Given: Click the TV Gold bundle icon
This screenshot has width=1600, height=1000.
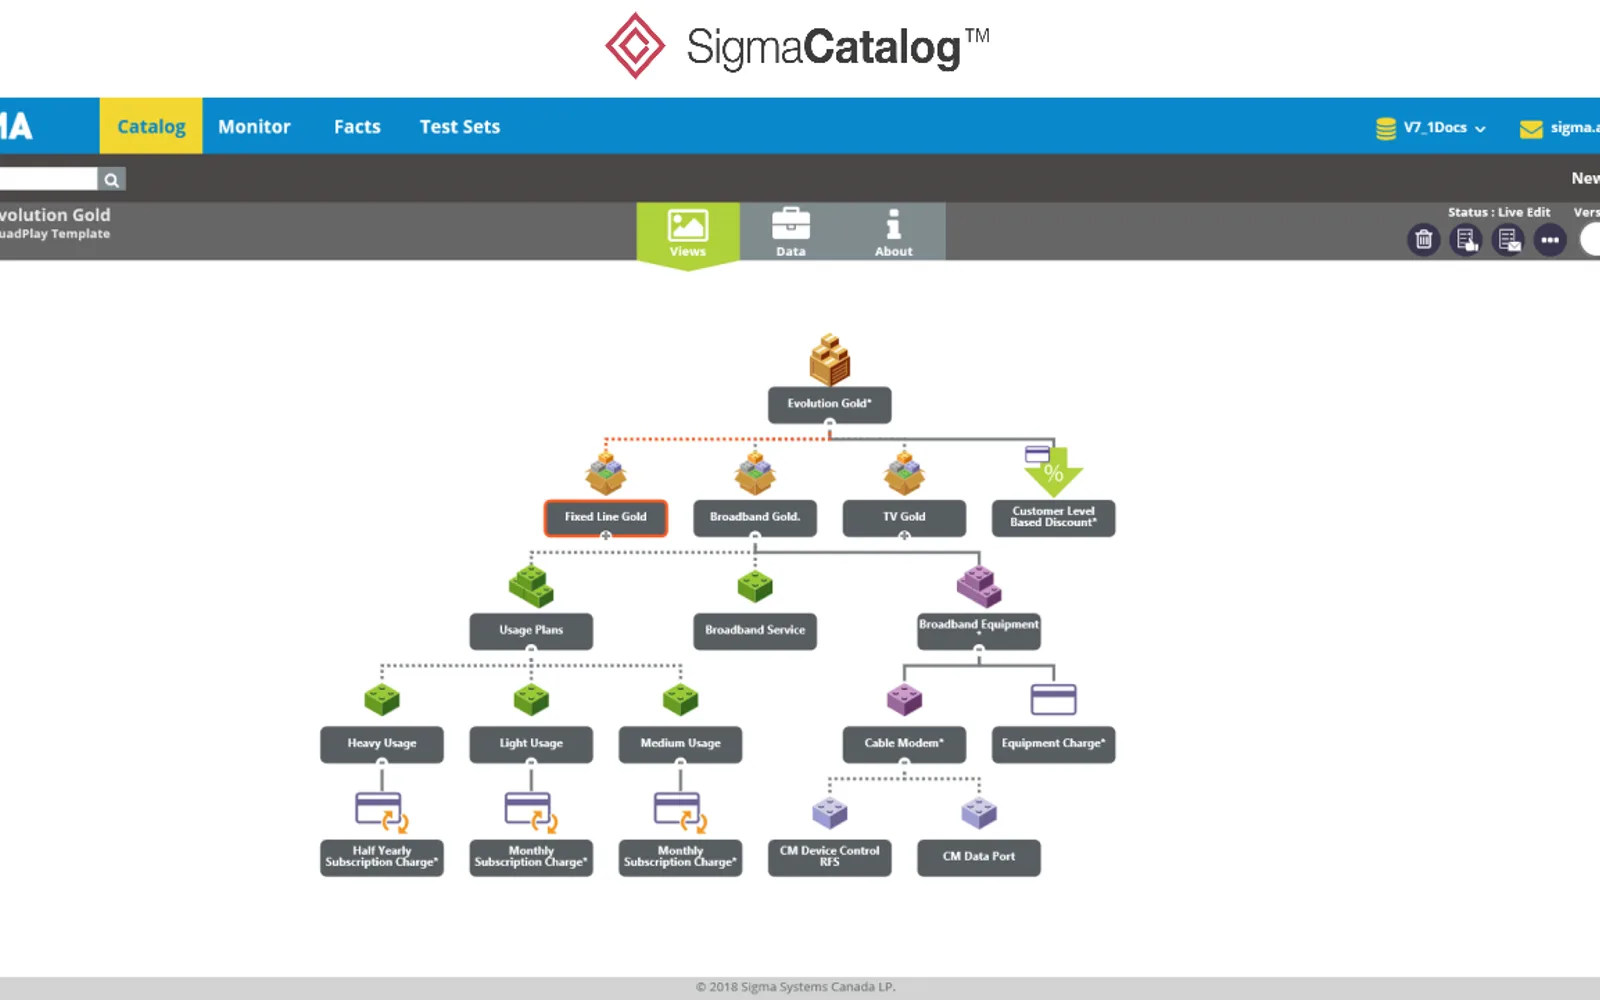Looking at the screenshot, I should [x=904, y=473].
